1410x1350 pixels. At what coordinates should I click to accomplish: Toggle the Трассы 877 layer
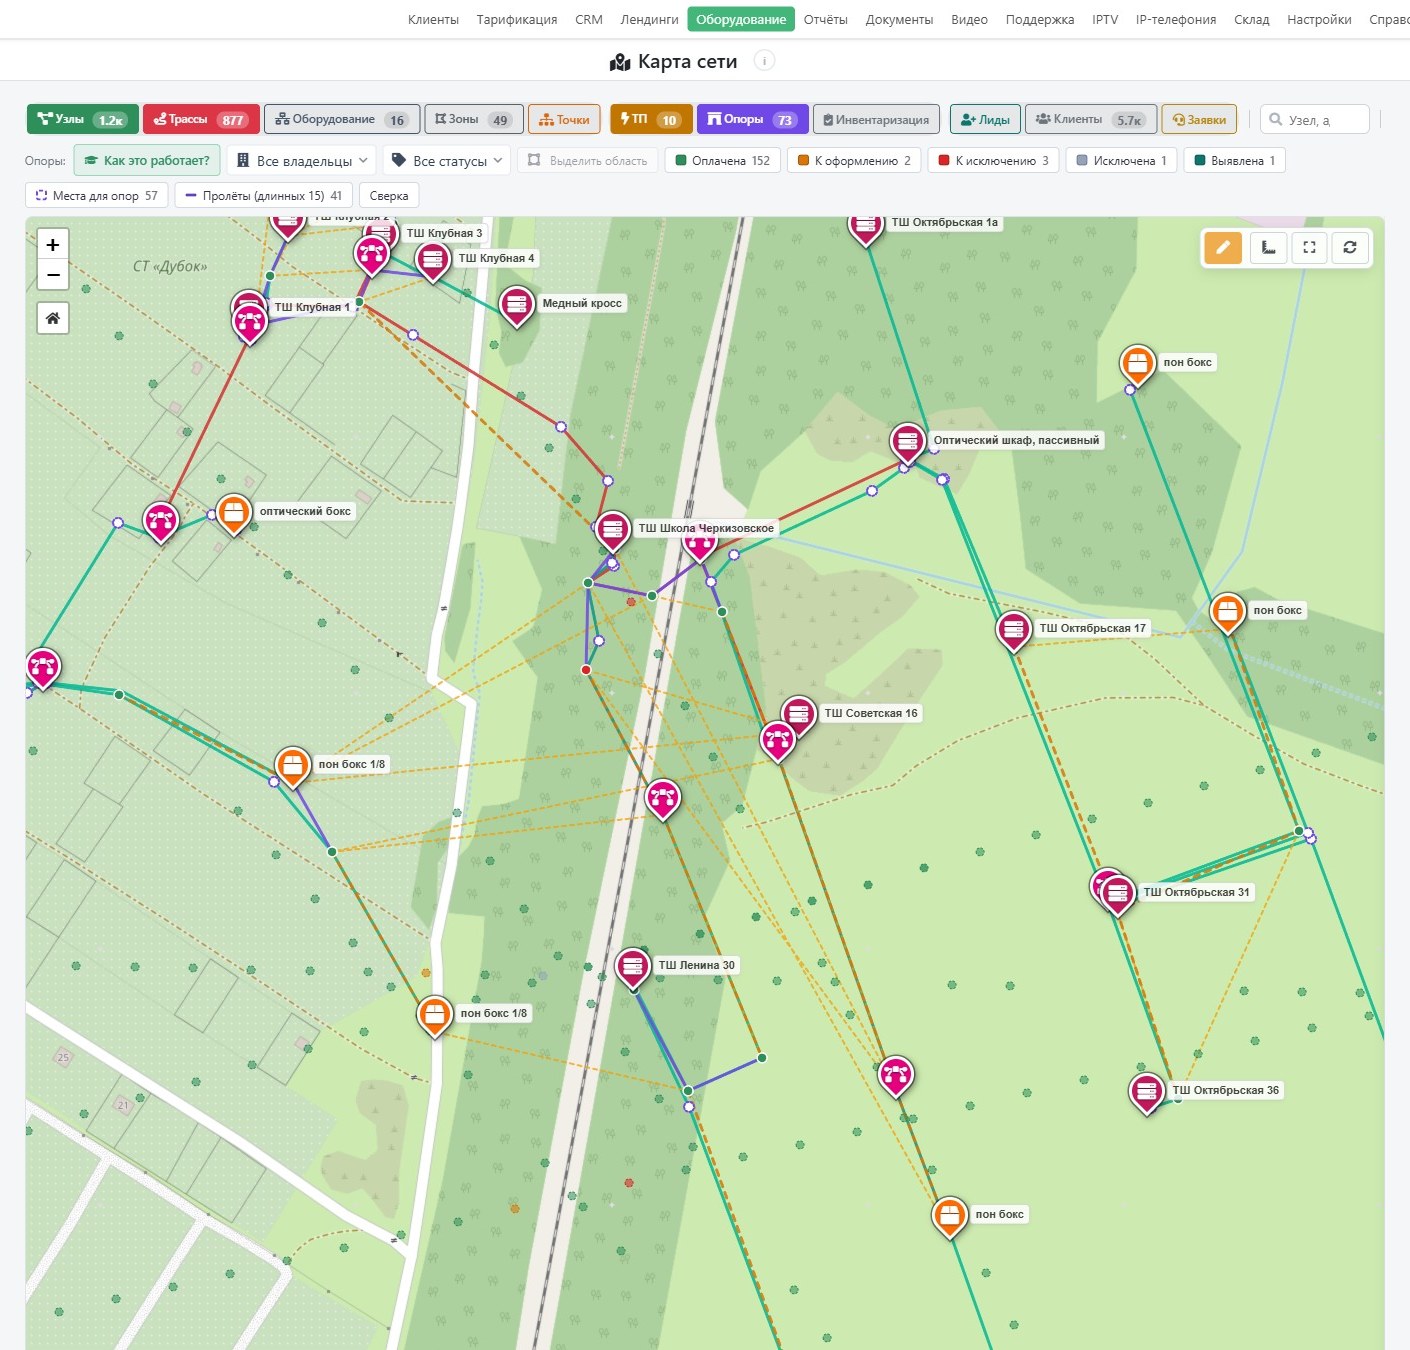point(201,119)
